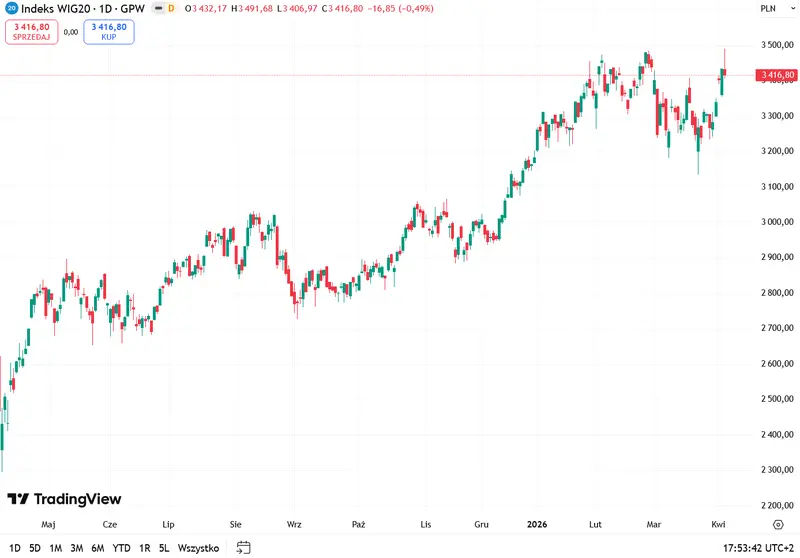The width and height of the screenshot is (800, 558).
Task: Click the KUP 3 416,80 buy button
Action: click(x=109, y=32)
